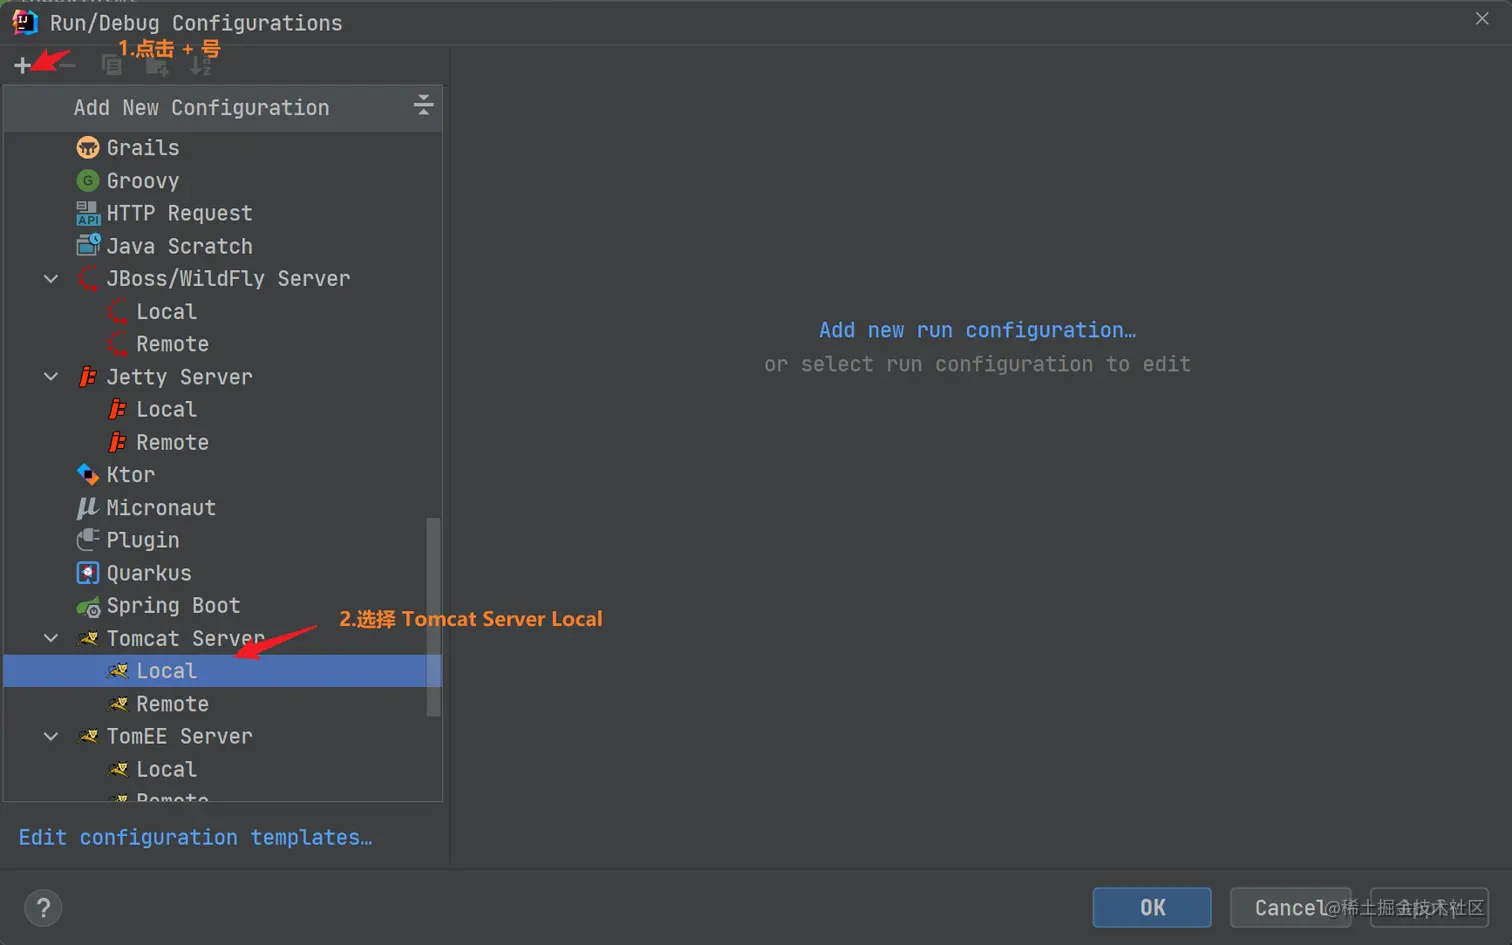Click the collapse all icon beside Add New Configuration

coord(423,105)
